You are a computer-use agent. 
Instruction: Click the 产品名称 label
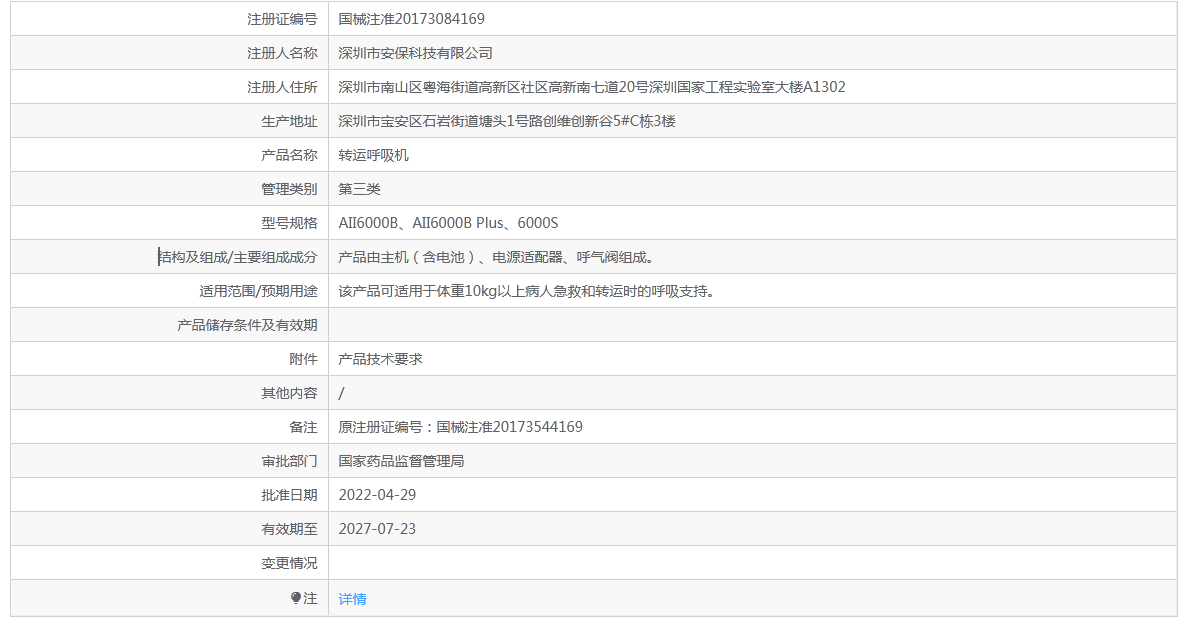289,155
